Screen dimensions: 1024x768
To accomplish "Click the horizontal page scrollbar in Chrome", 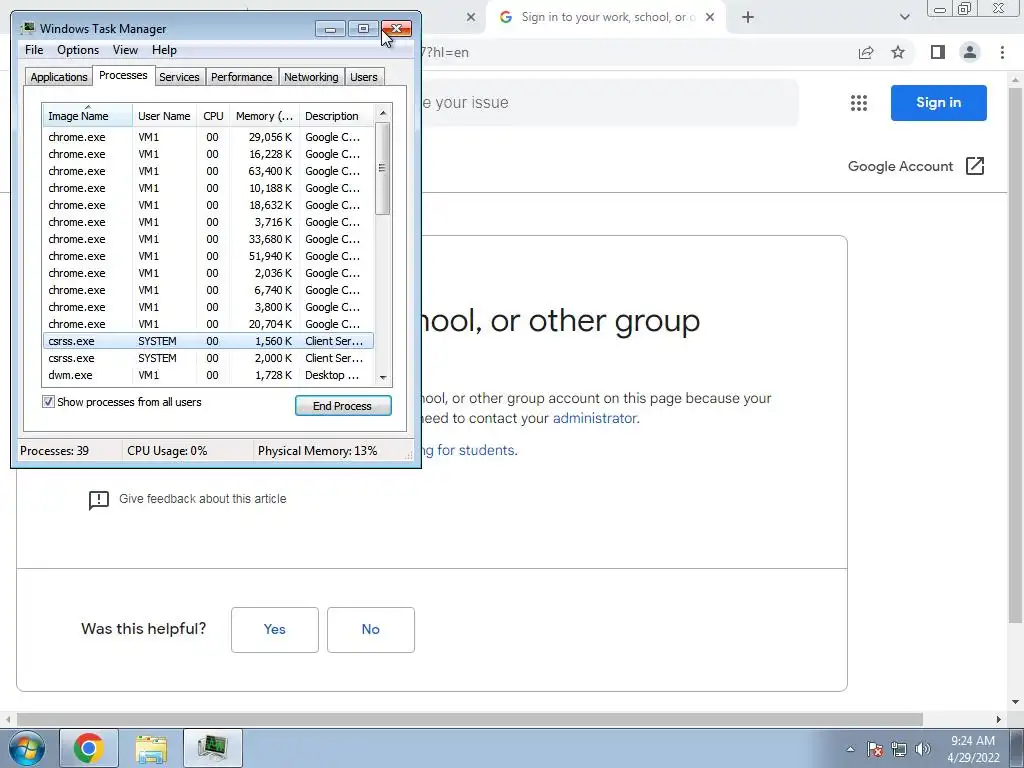I will tap(470, 719).
